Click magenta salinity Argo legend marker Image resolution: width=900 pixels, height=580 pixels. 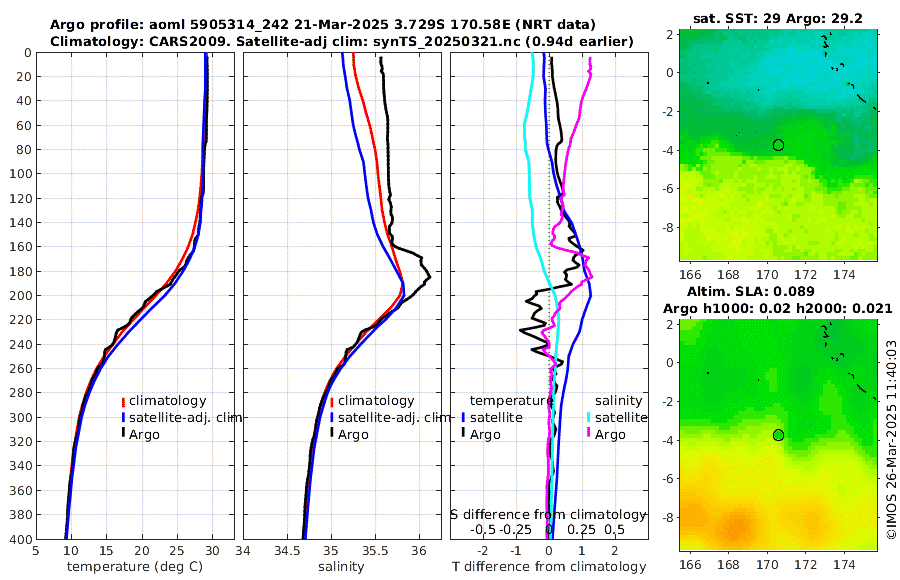[x=589, y=434]
